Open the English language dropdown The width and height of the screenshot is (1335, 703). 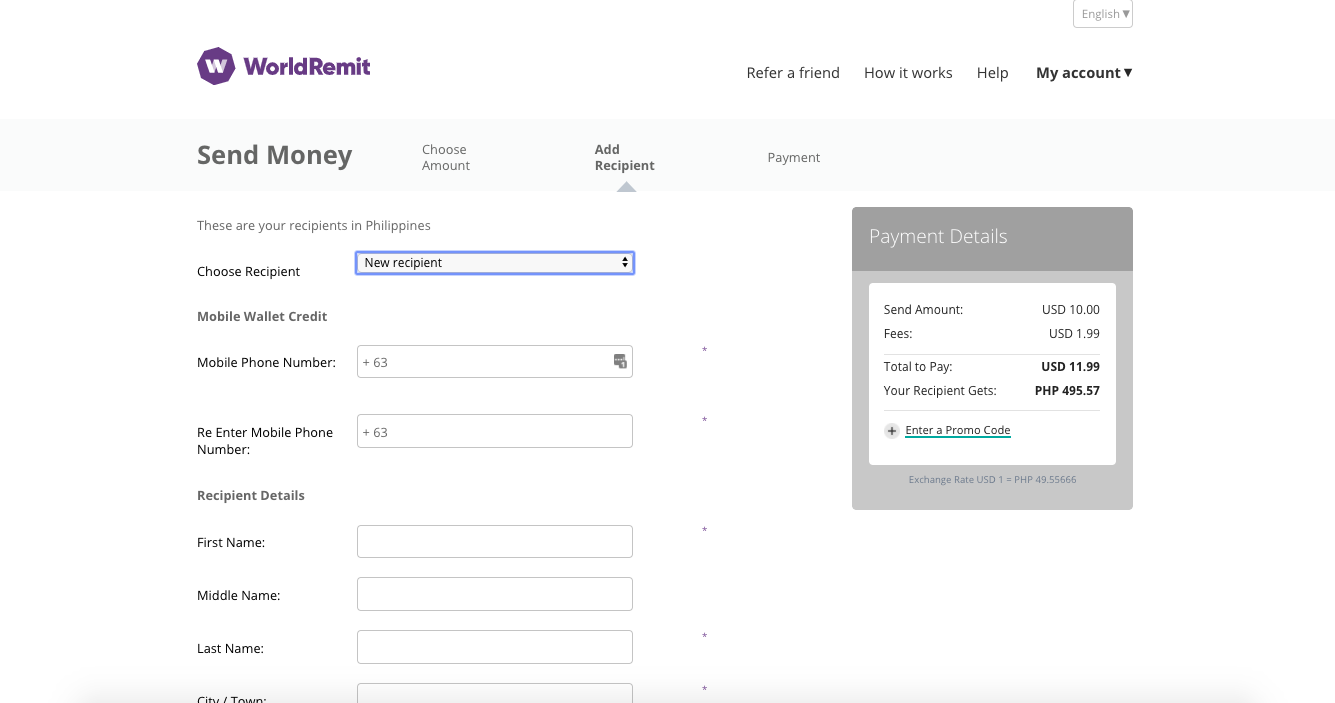point(1103,14)
